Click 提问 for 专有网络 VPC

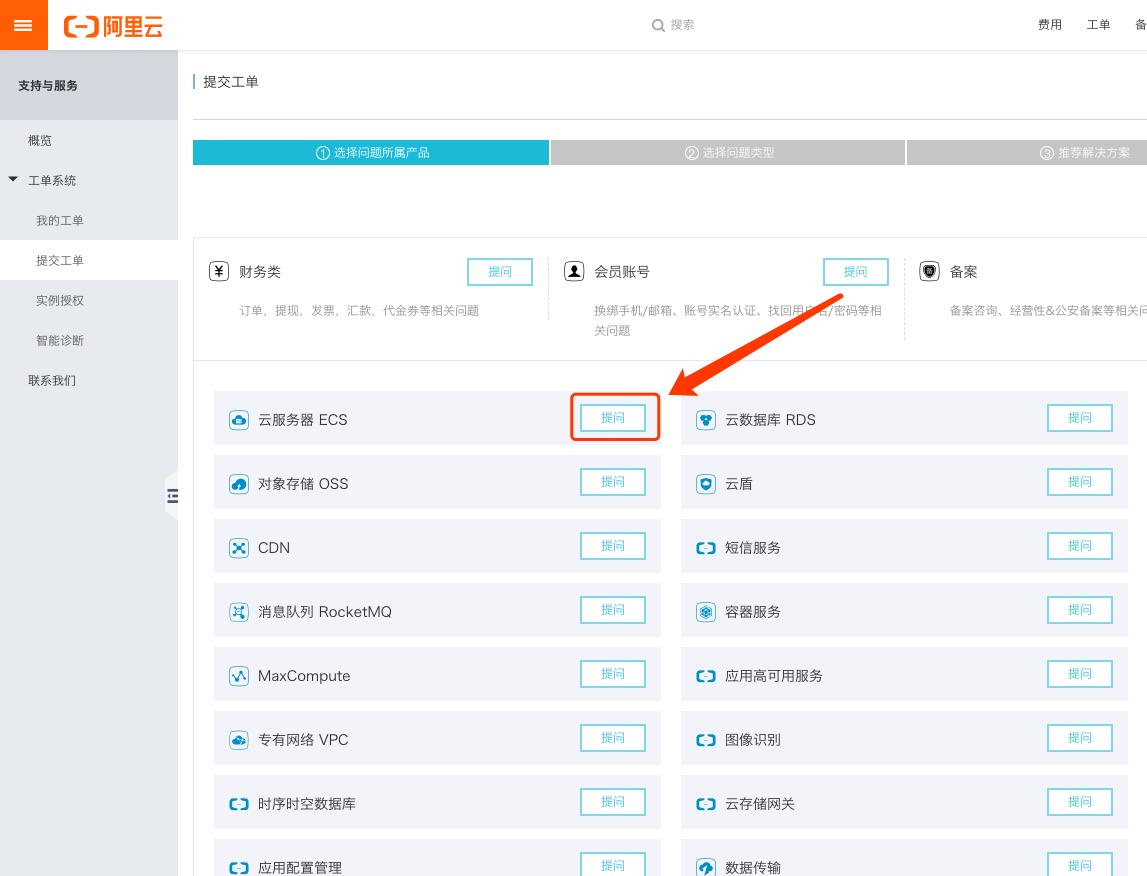point(613,738)
